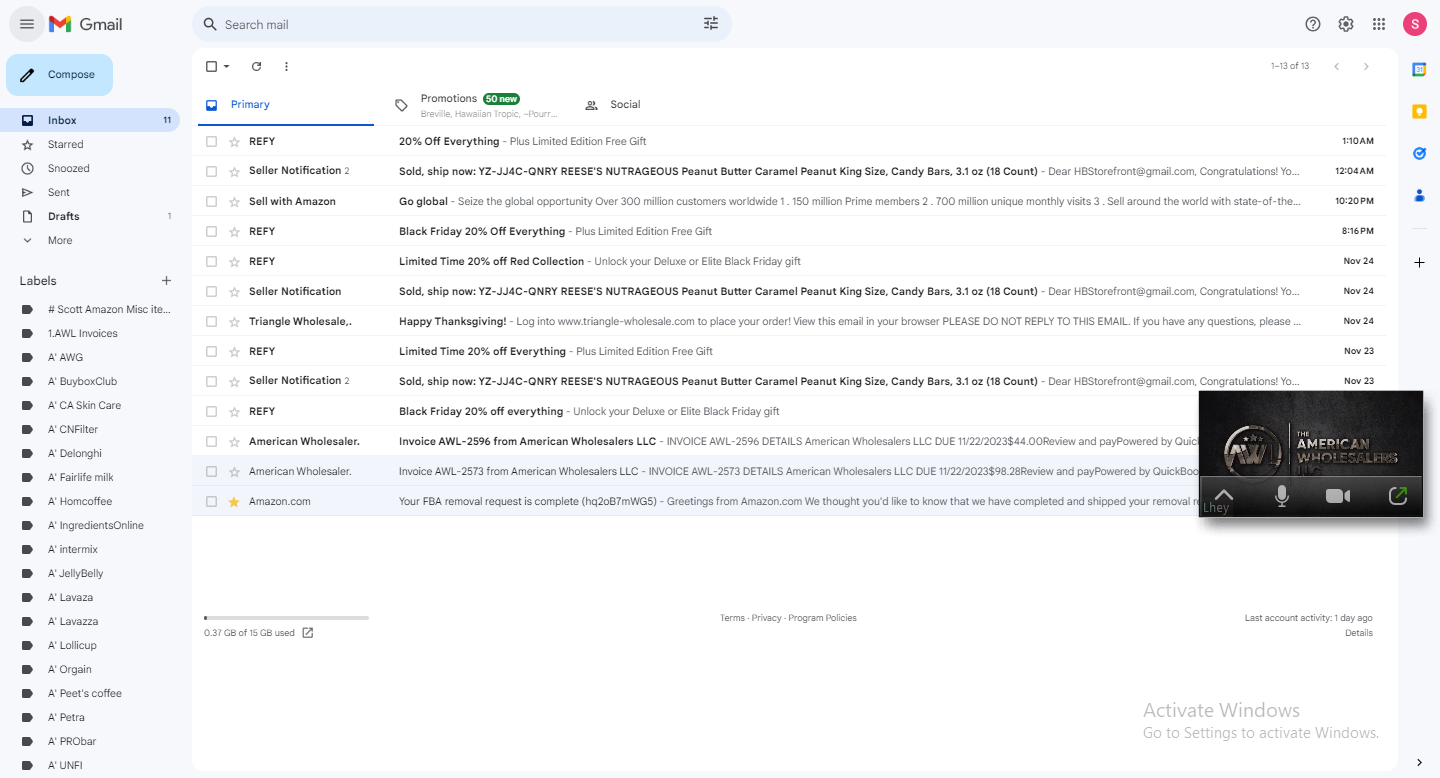Open Google Keep side panel icon
The width and height of the screenshot is (1440, 778).
(x=1419, y=111)
